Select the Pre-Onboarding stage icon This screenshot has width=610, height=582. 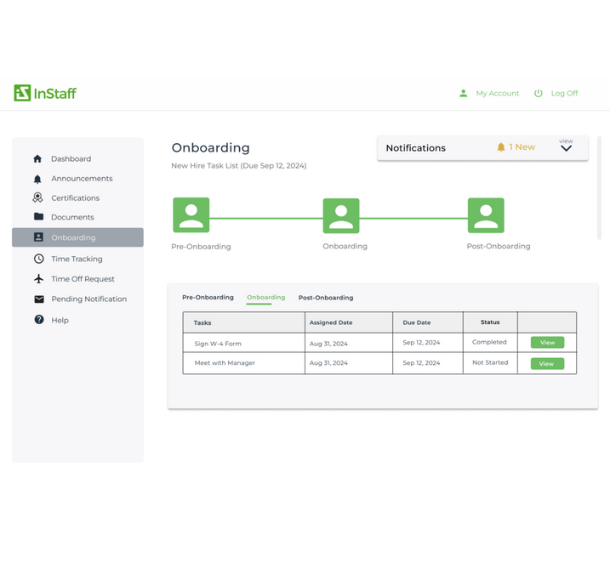191,215
